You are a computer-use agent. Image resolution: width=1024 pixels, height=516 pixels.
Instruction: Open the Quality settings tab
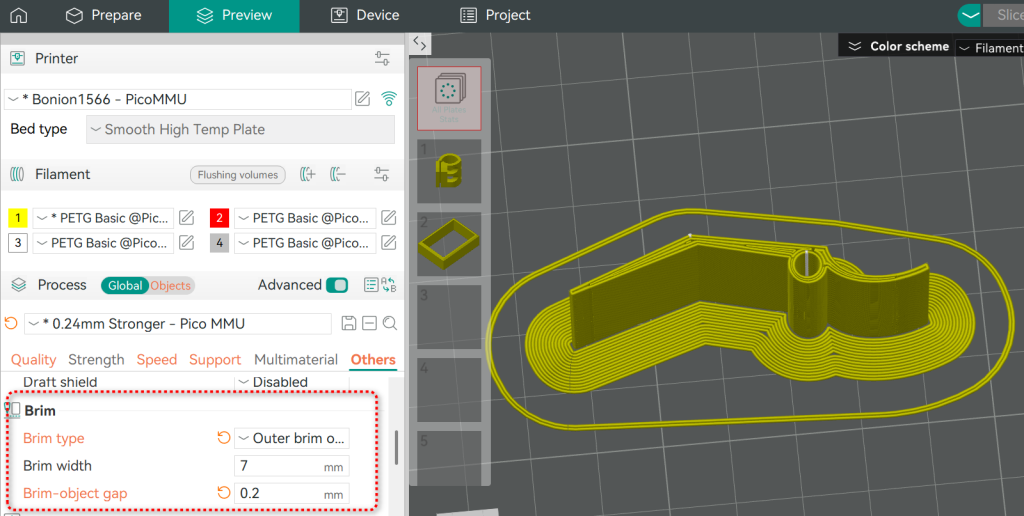pos(33,360)
